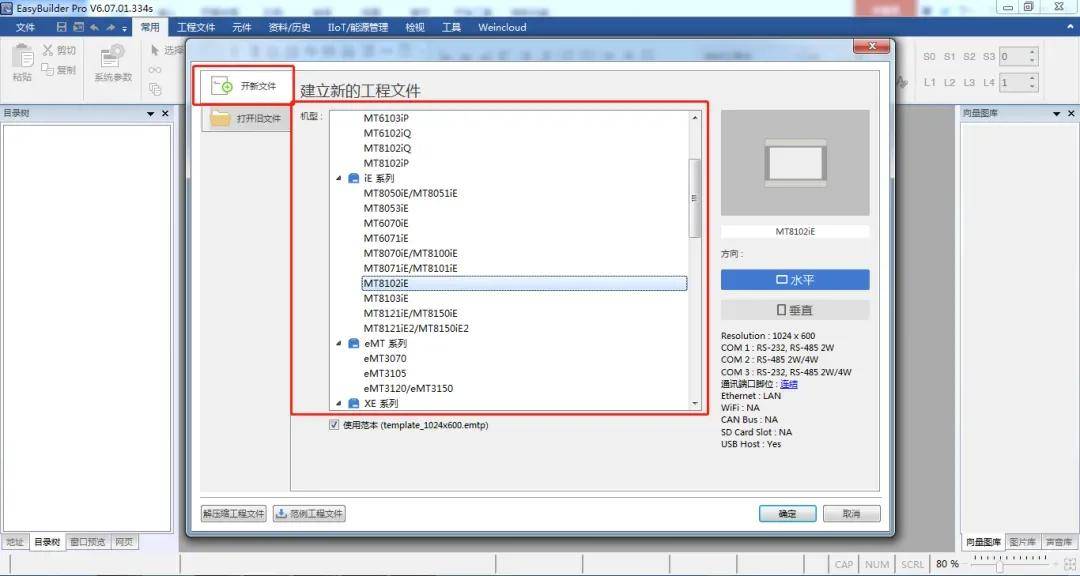Open the 目录树 panel dropdown arrow
The image size is (1080, 576).
151,114
